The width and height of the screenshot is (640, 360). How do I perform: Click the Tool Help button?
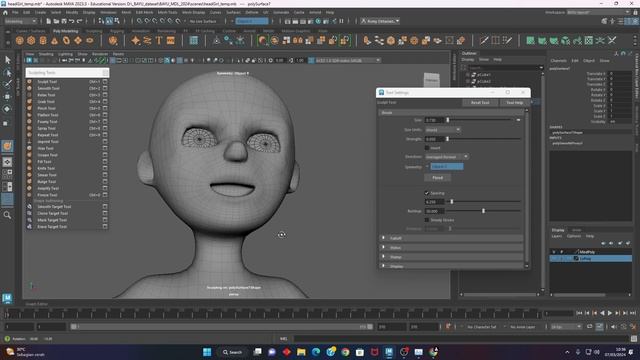click(x=515, y=102)
